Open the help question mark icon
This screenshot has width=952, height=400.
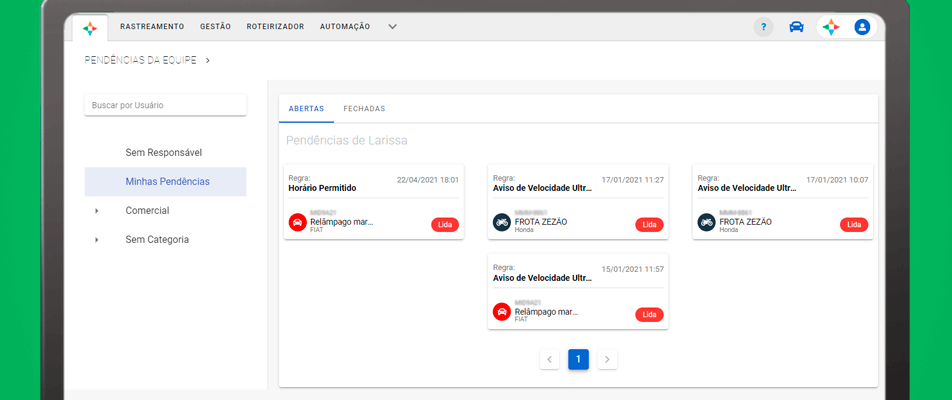pos(764,27)
